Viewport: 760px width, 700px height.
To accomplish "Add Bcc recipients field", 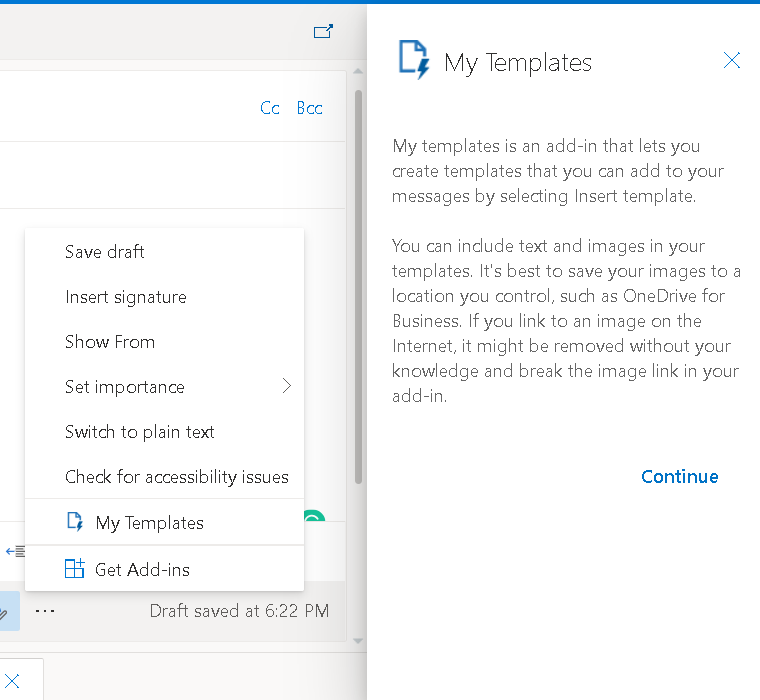I will coord(309,108).
